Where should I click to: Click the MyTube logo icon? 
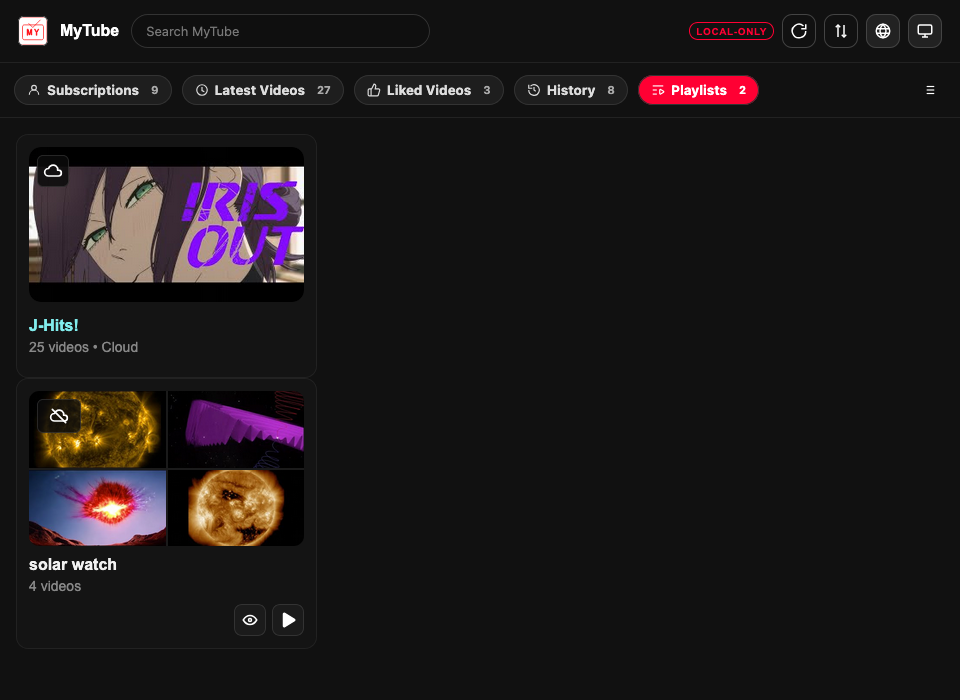pos(34,31)
